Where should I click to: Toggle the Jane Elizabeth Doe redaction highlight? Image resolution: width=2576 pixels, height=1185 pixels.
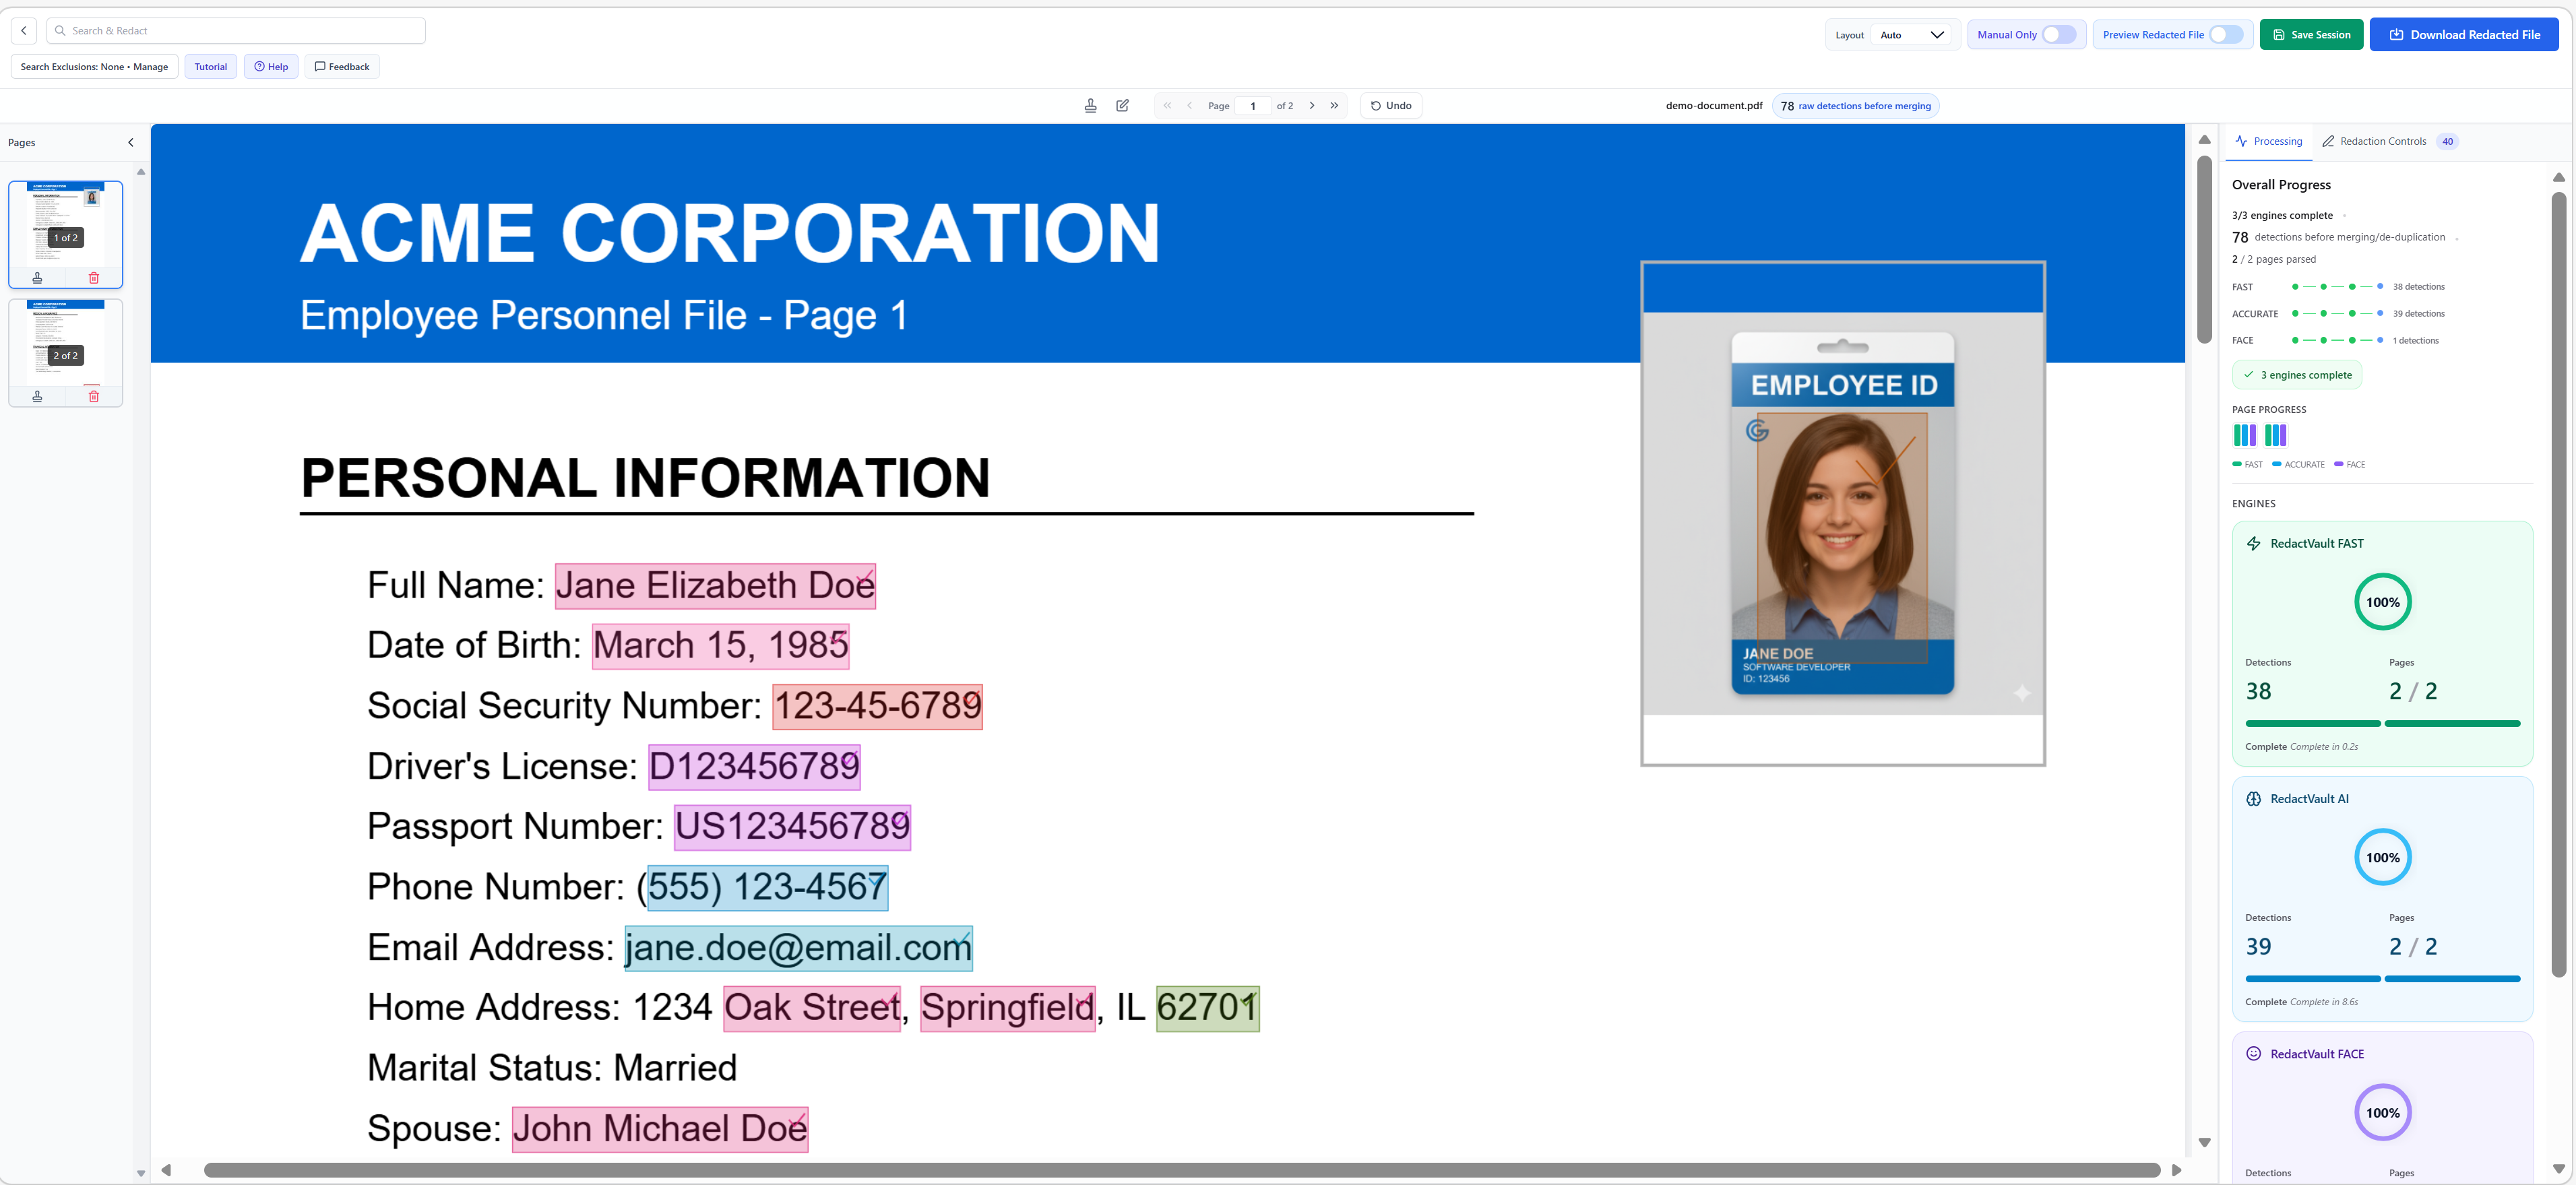click(715, 586)
